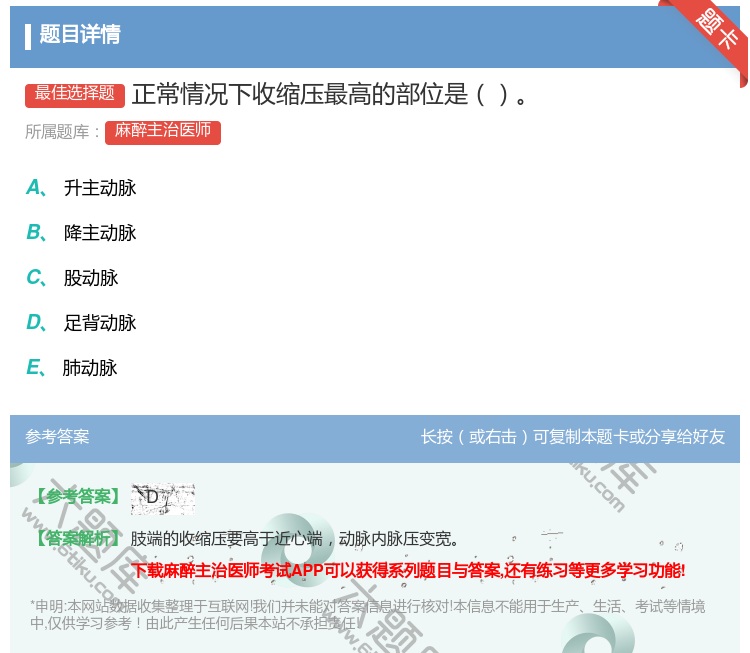This screenshot has width=750, height=653.
Task: Click the red download APP promotion link
Action: [x=408, y=571]
